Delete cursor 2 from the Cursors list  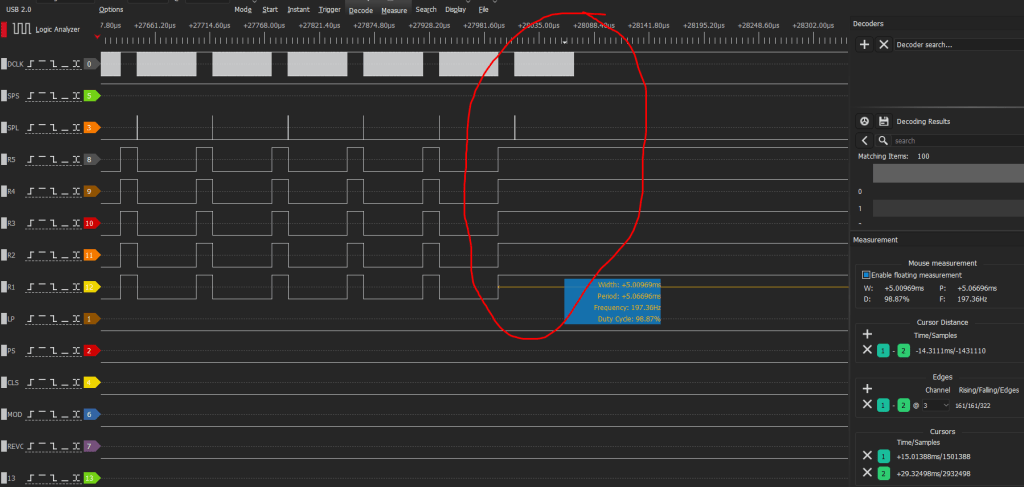coord(866,473)
